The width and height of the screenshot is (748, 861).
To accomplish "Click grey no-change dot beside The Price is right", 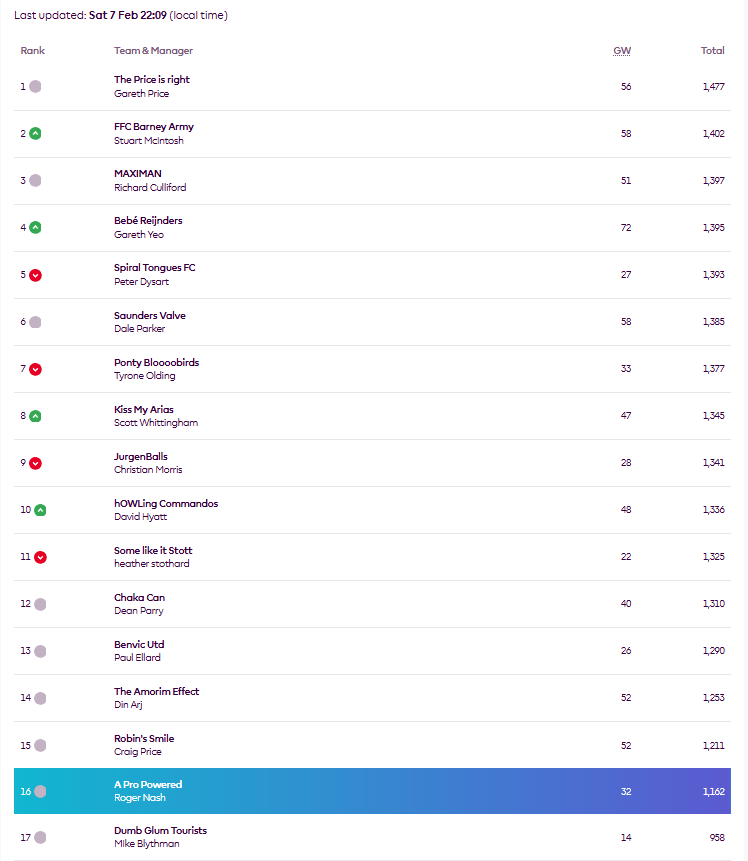I will pos(35,87).
